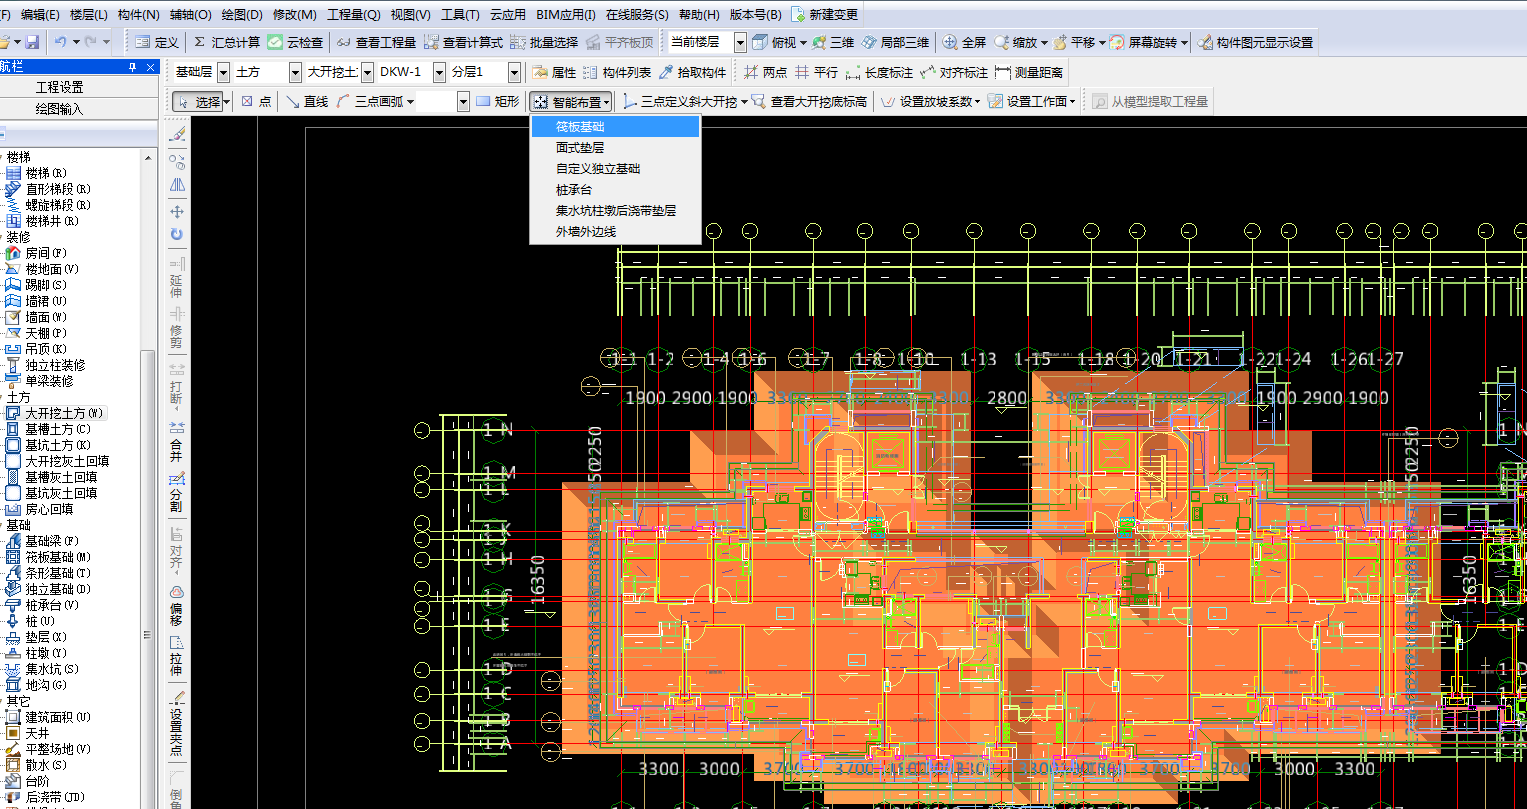1527x809 pixels.
Task: Select 两点 two-point axis tool
Action: coord(765,72)
